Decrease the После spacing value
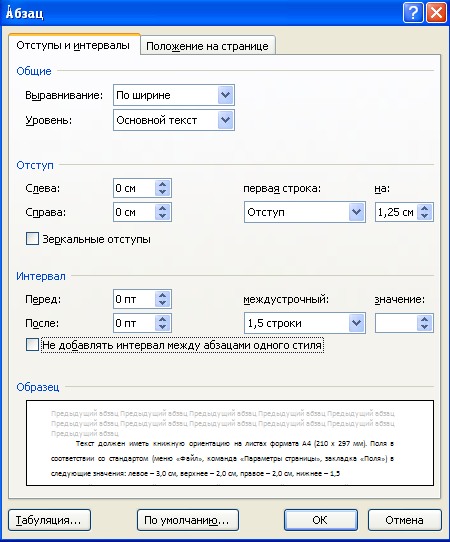This screenshot has width=450, height=542. tap(163, 327)
